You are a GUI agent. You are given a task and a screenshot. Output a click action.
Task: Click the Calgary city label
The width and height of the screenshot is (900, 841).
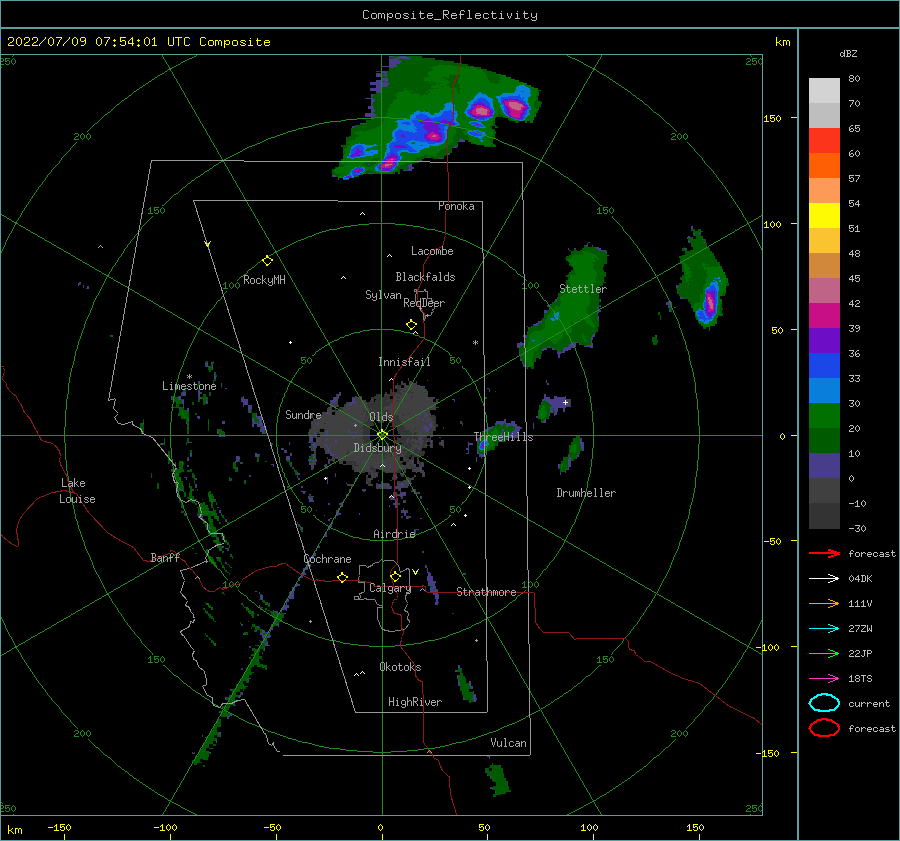[390, 588]
